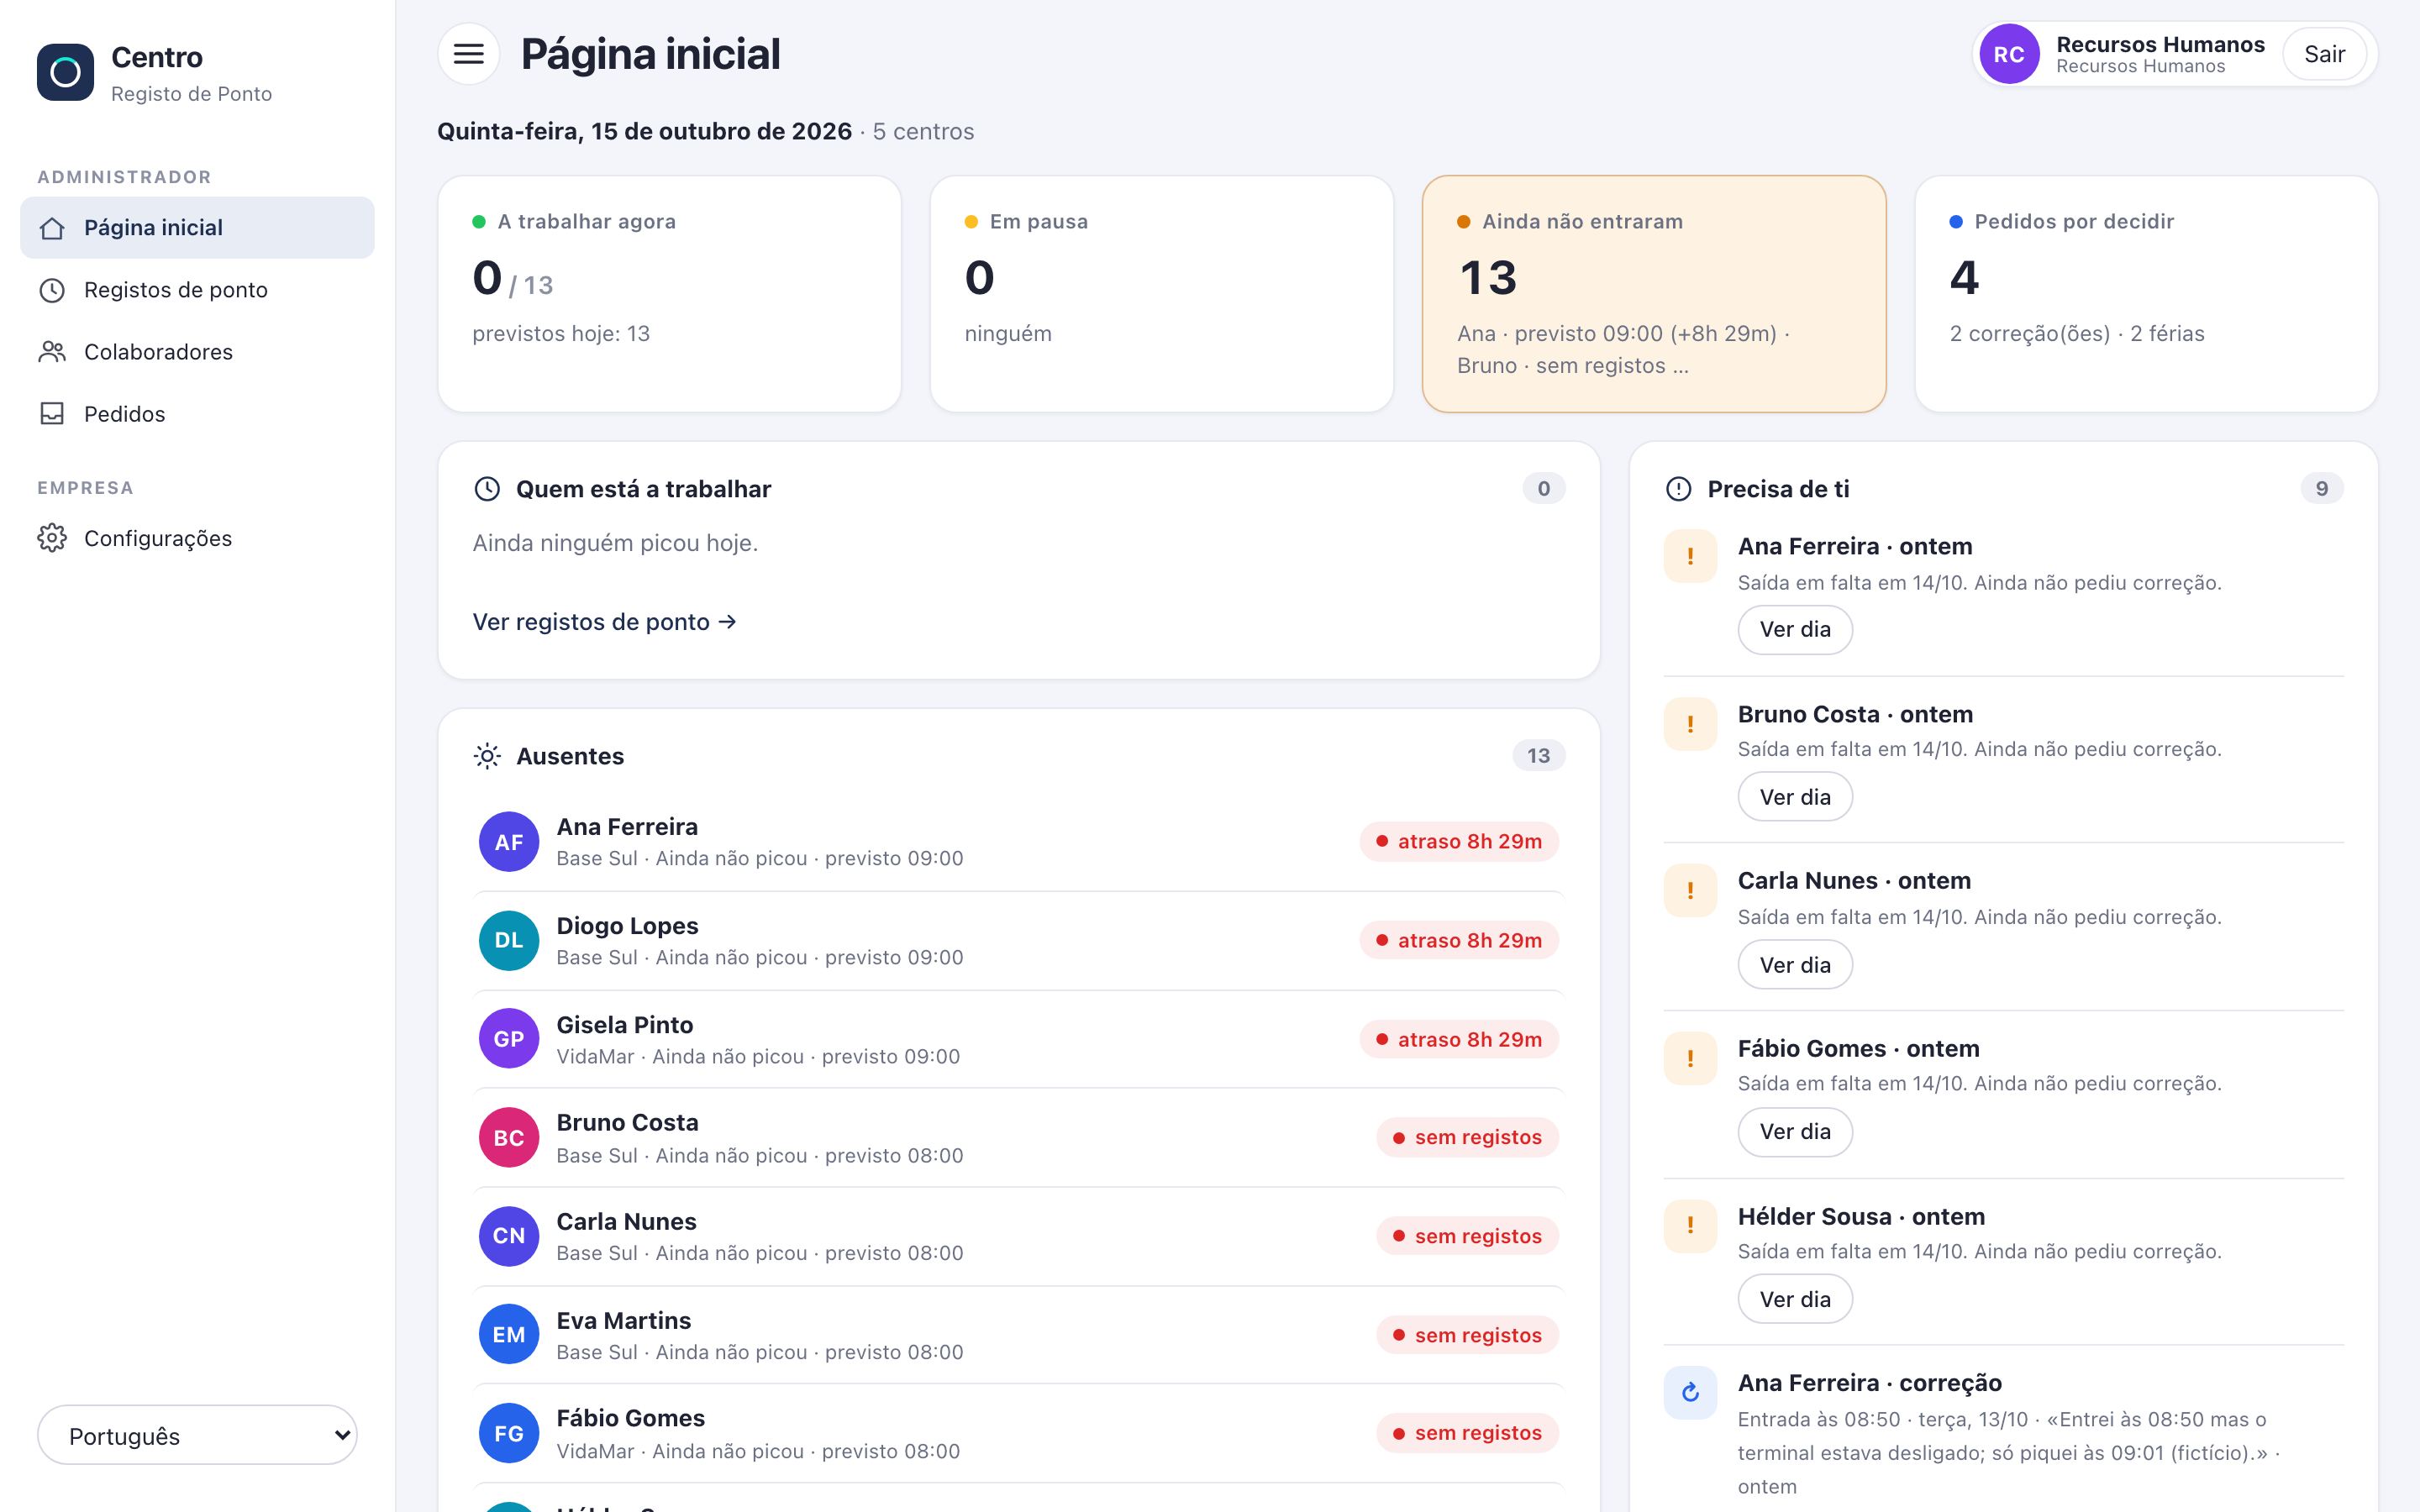Click atraso 8h 29m badge for Gisela Pinto

tap(1459, 1039)
